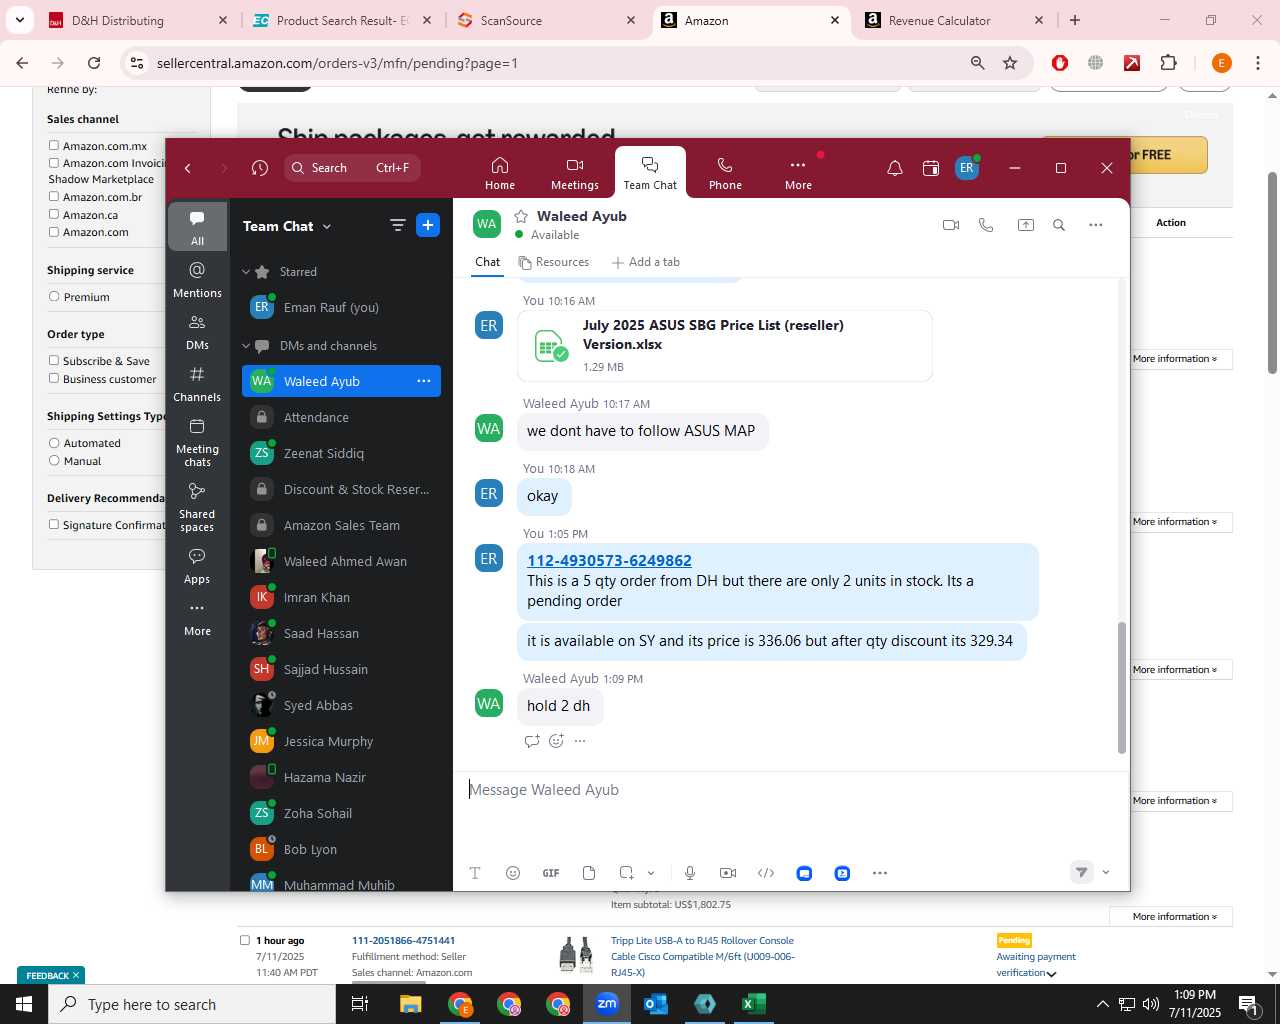Viewport: 1280px width, 1024px height.
Task: Expand awaiting payment verification chevron
Action: pyautogui.click(x=1051, y=974)
